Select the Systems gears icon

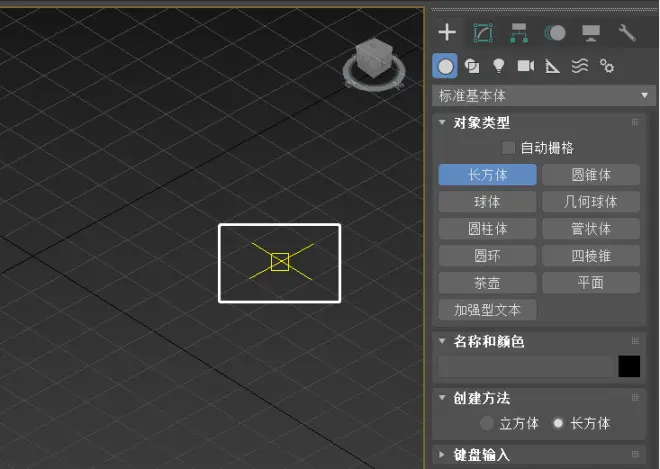click(x=607, y=66)
